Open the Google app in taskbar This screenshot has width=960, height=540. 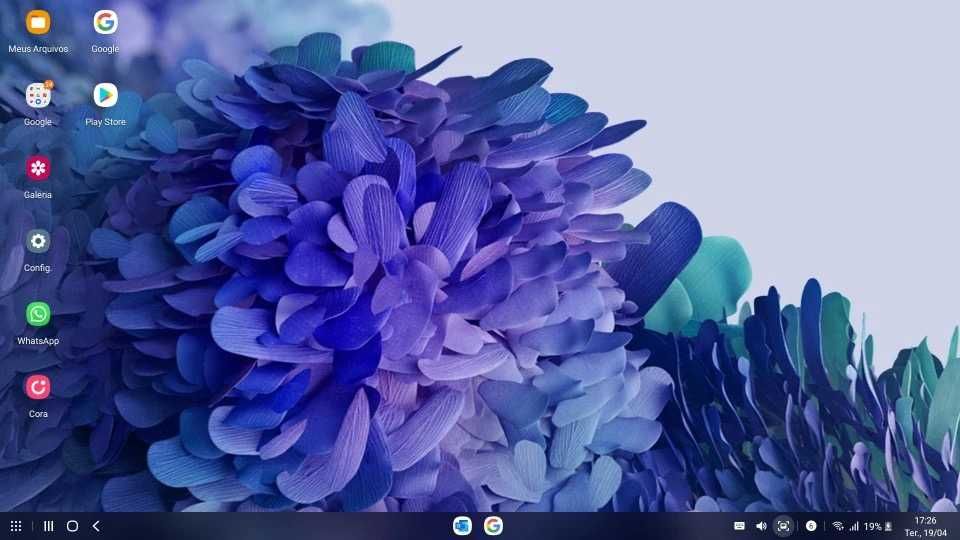click(493, 526)
